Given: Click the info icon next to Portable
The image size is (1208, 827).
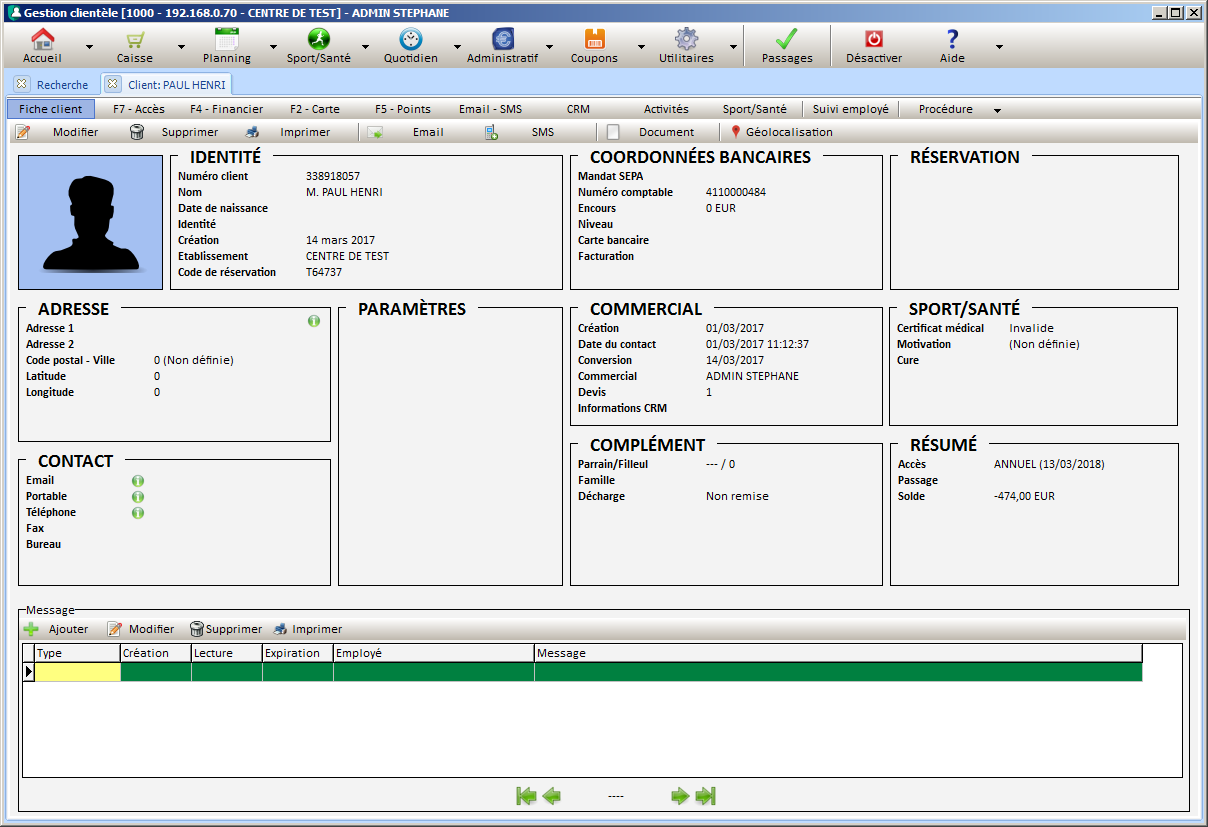Looking at the screenshot, I should pyautogui.click(x=138, y=497).
